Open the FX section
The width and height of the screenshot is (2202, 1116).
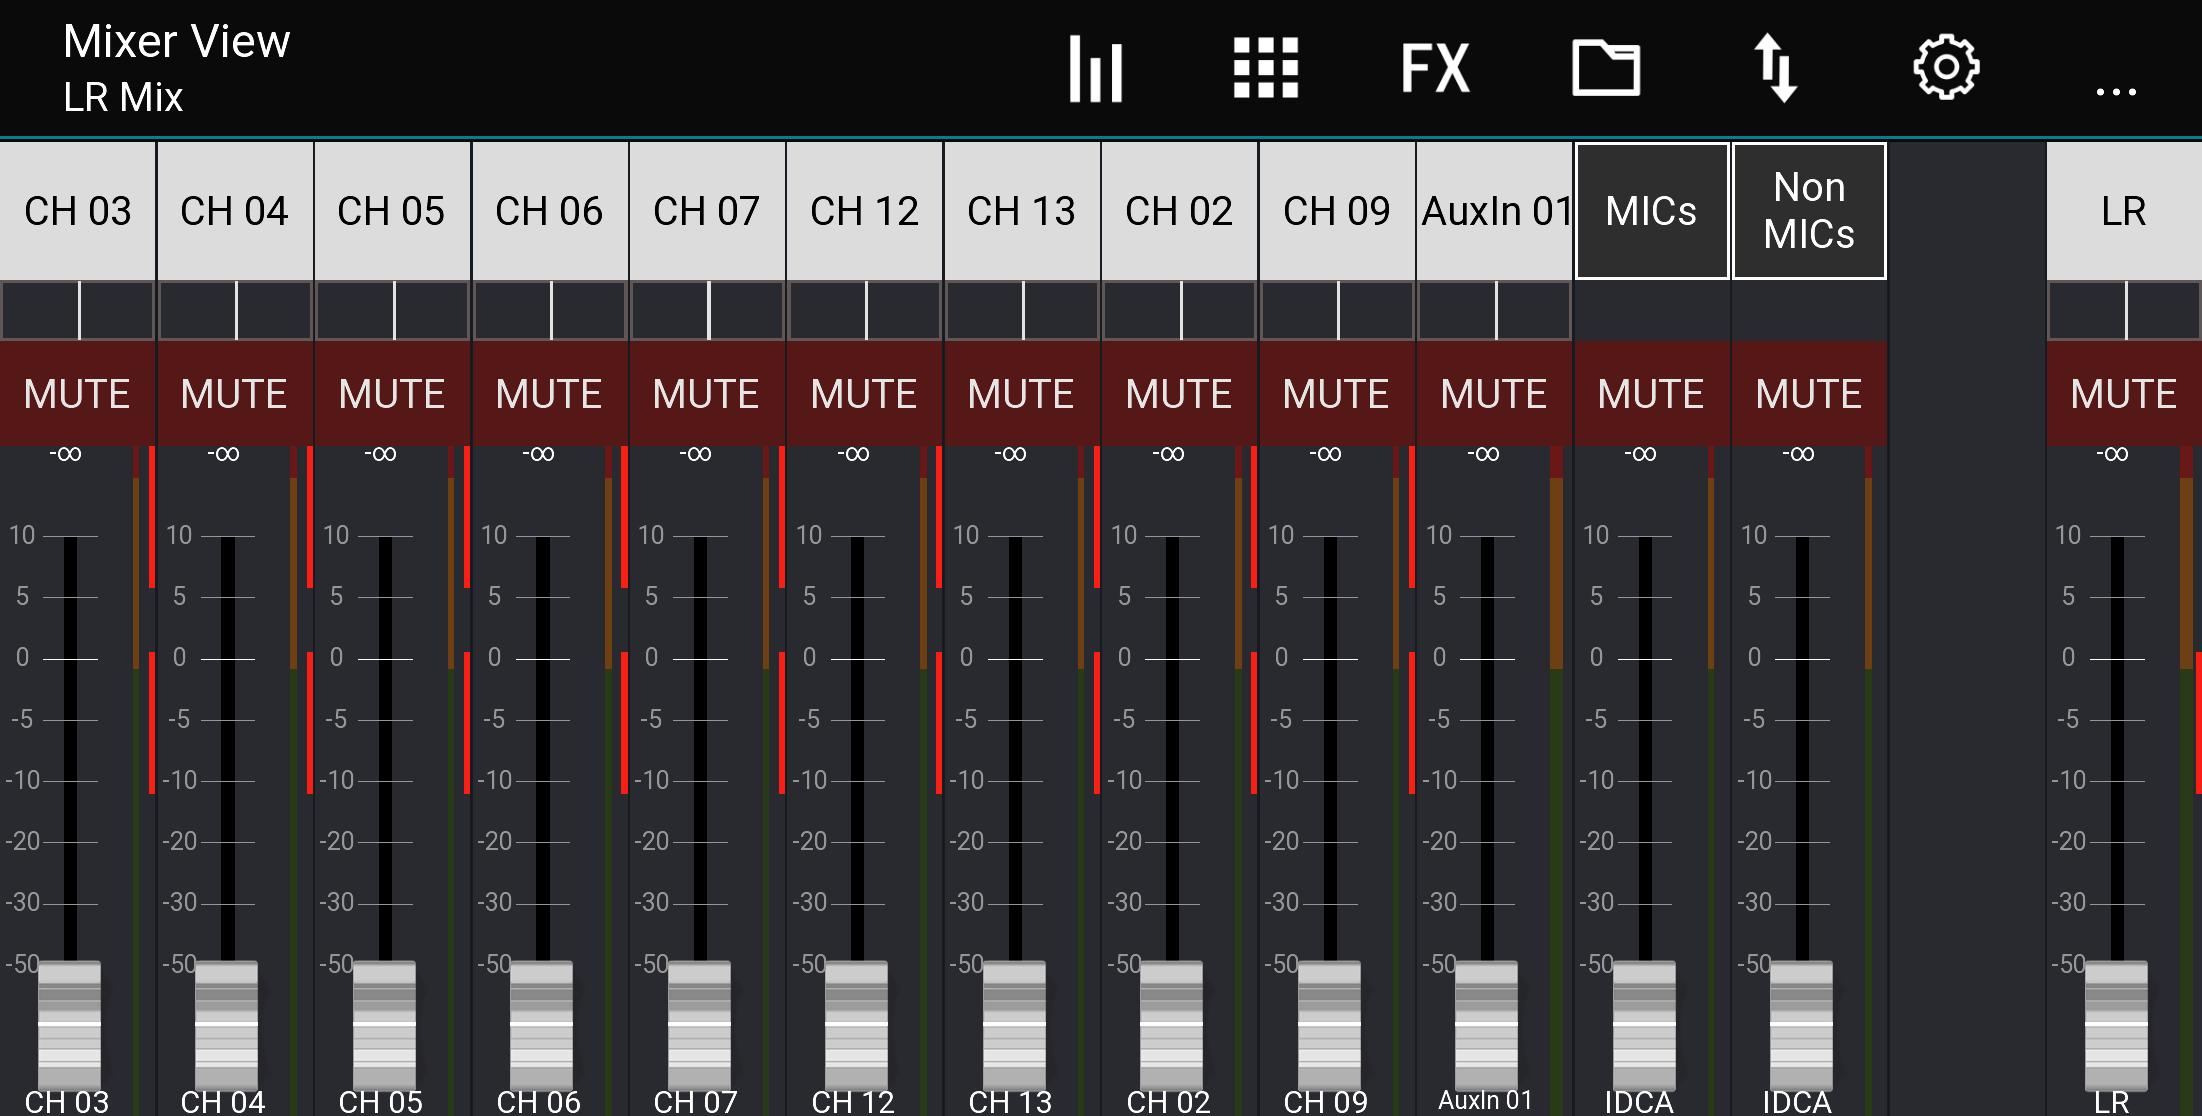(1434, 66)
